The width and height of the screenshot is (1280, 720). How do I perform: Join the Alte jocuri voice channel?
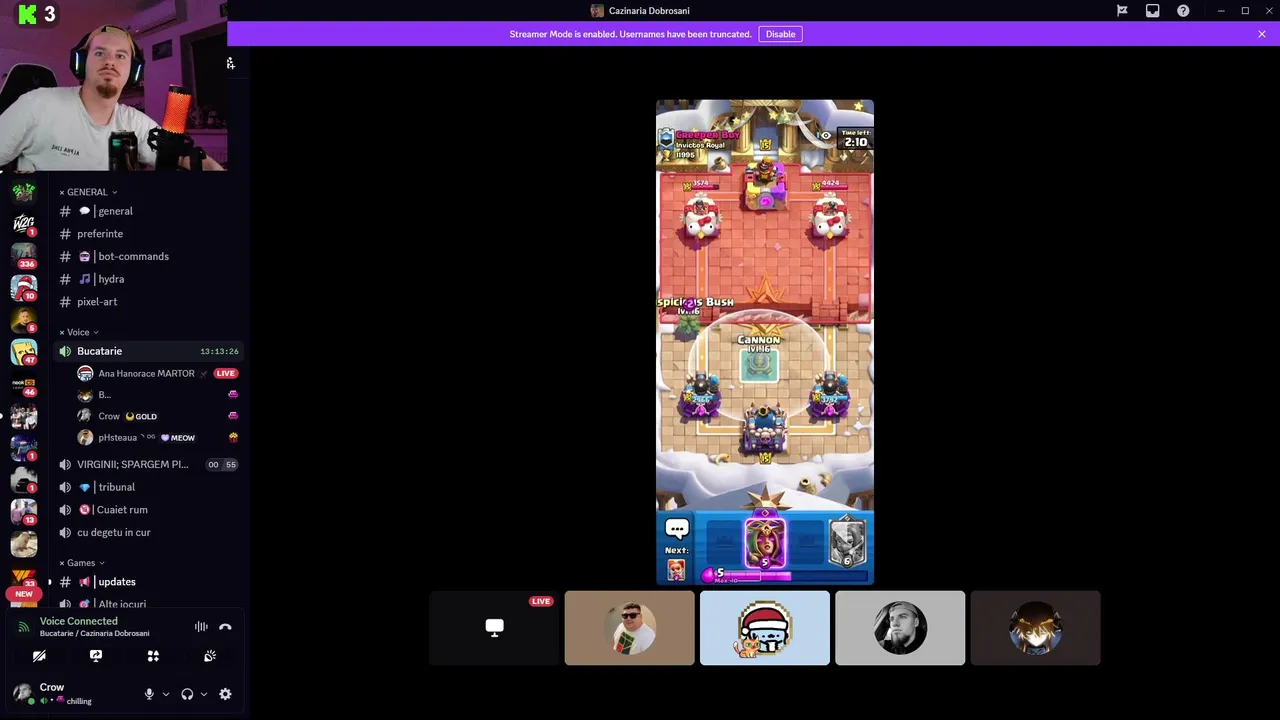150,604
